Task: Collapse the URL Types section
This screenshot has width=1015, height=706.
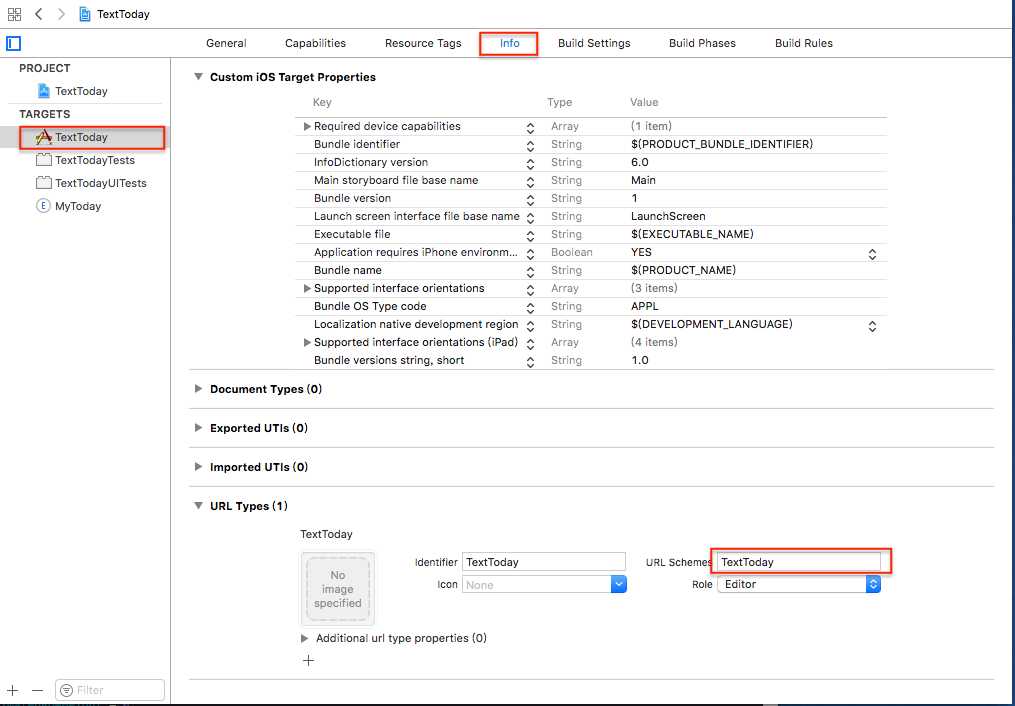Action: point(198,505)
